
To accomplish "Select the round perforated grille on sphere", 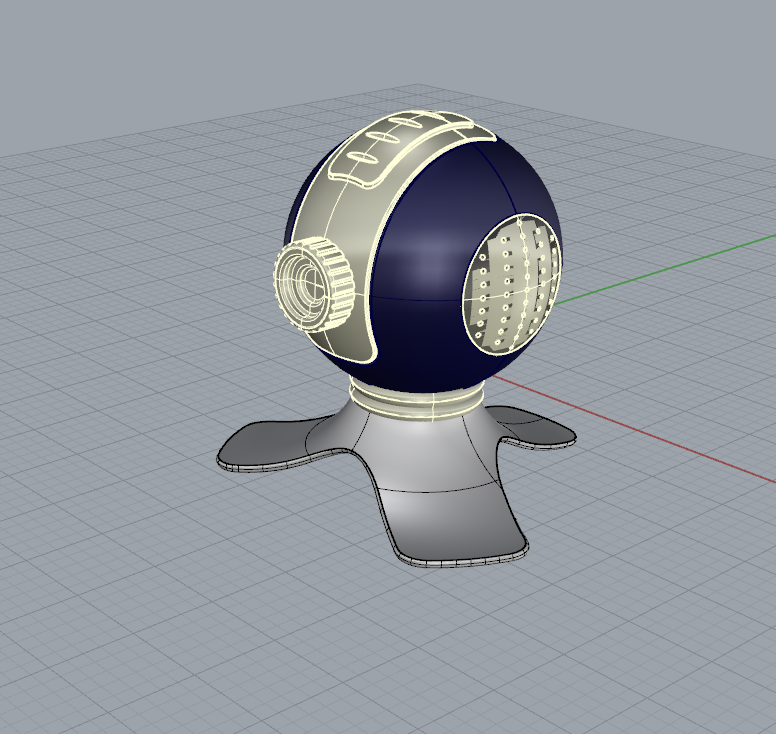I will click(x=512, y=284).
